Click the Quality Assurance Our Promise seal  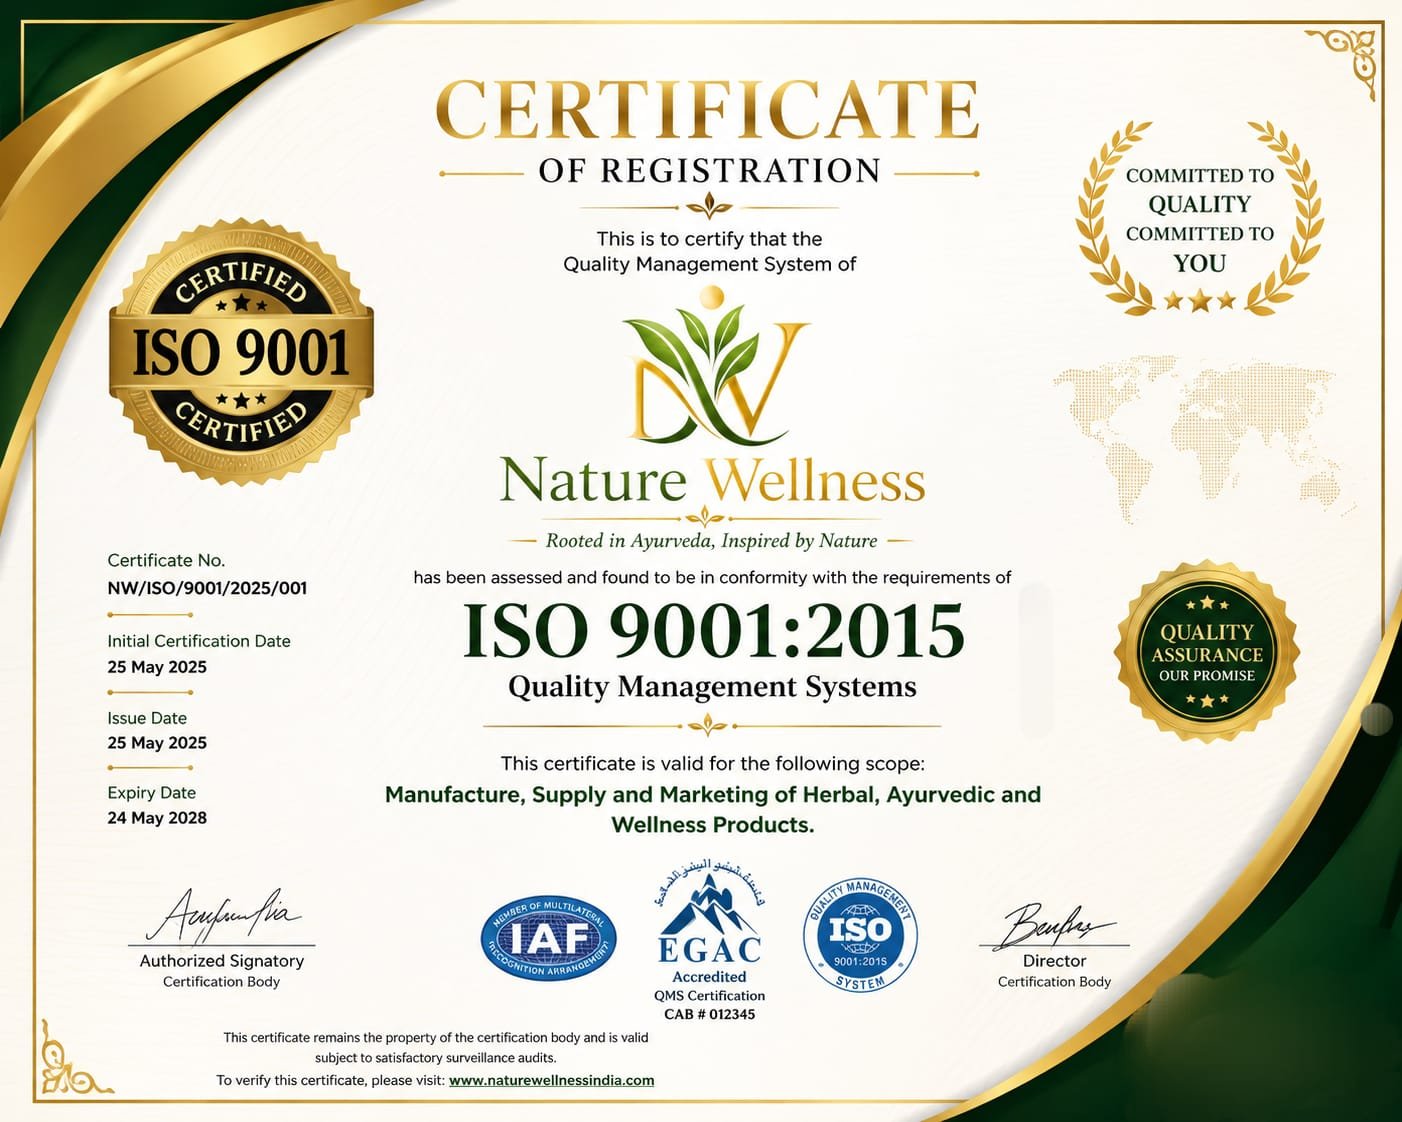1207,652
